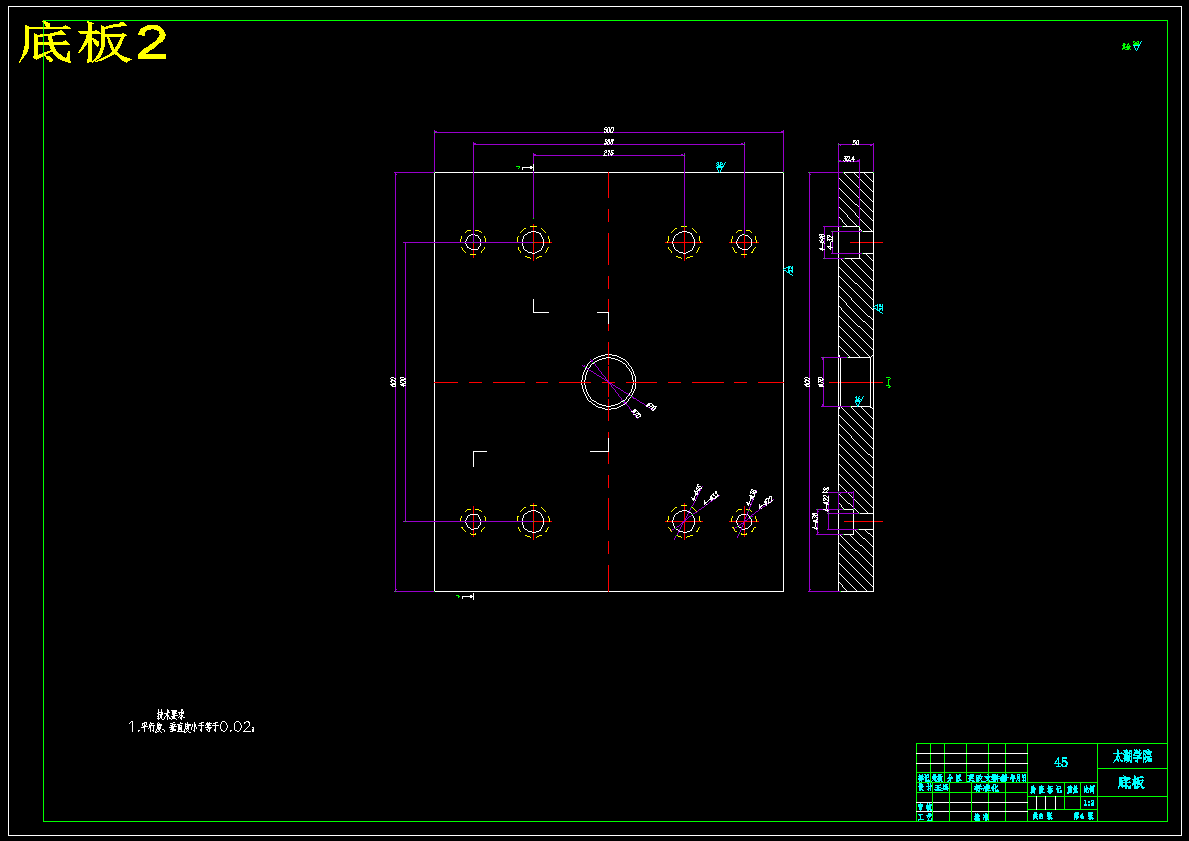Click the yellow title text 底板2

(93, 44)
